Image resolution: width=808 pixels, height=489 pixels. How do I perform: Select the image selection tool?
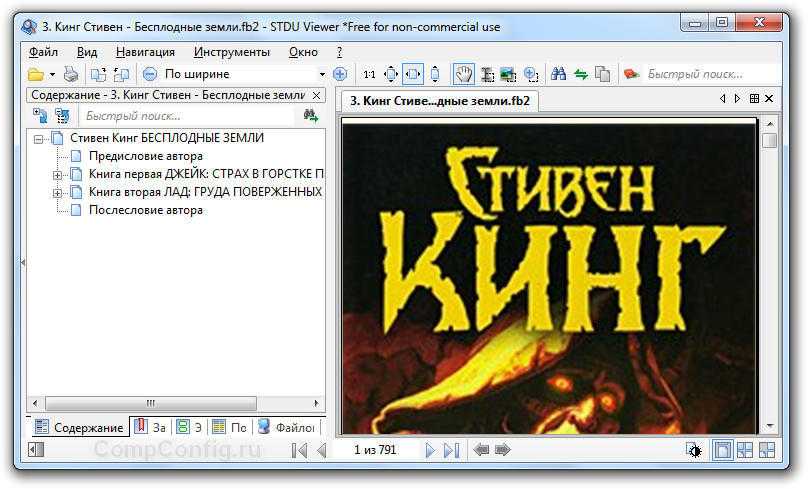tap(508, 75)
